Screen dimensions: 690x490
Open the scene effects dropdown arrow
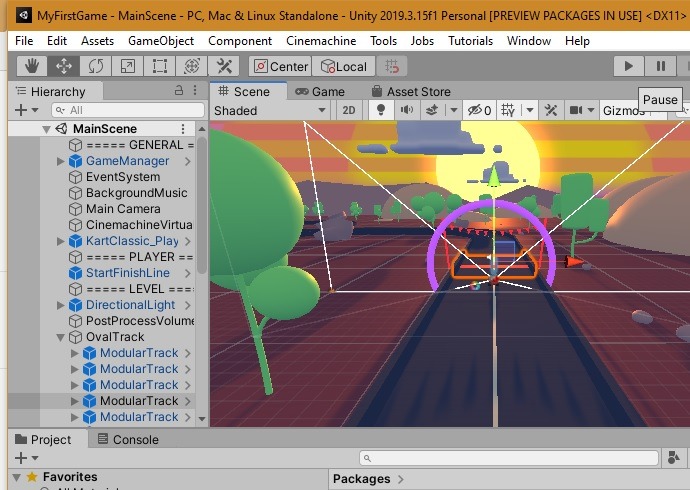pos(453,110)
